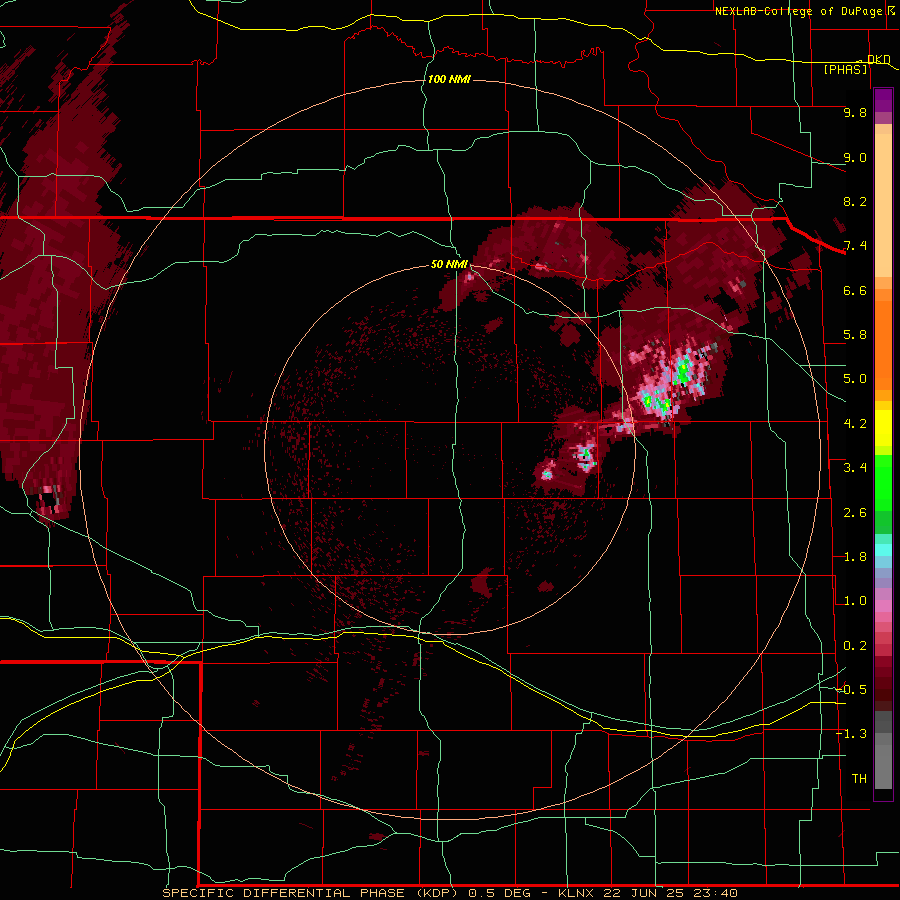Pick the gray segment at color bar bottom
The image size is (900, 900).
click(883, 767)
